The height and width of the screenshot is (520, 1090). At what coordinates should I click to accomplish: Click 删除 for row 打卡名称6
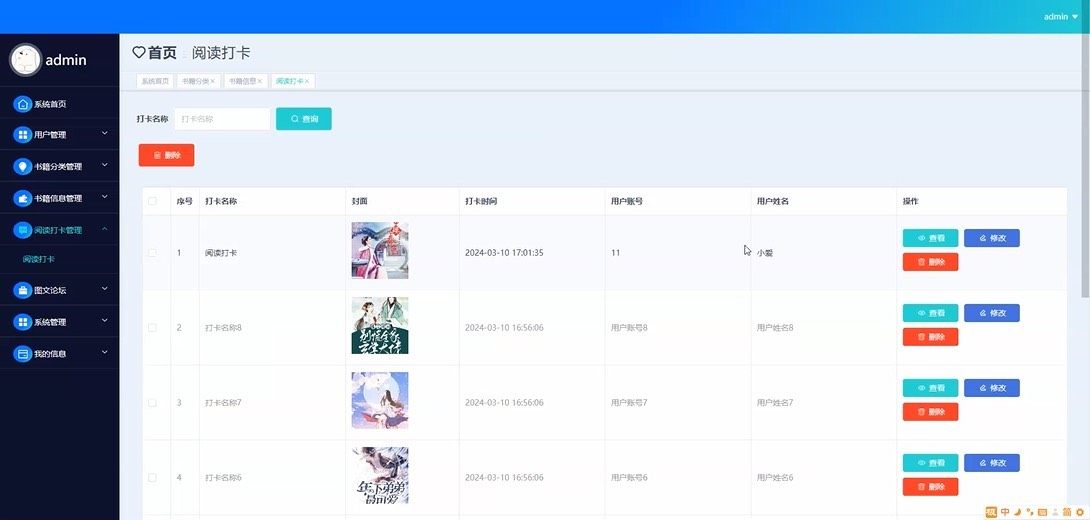point(930,487)
